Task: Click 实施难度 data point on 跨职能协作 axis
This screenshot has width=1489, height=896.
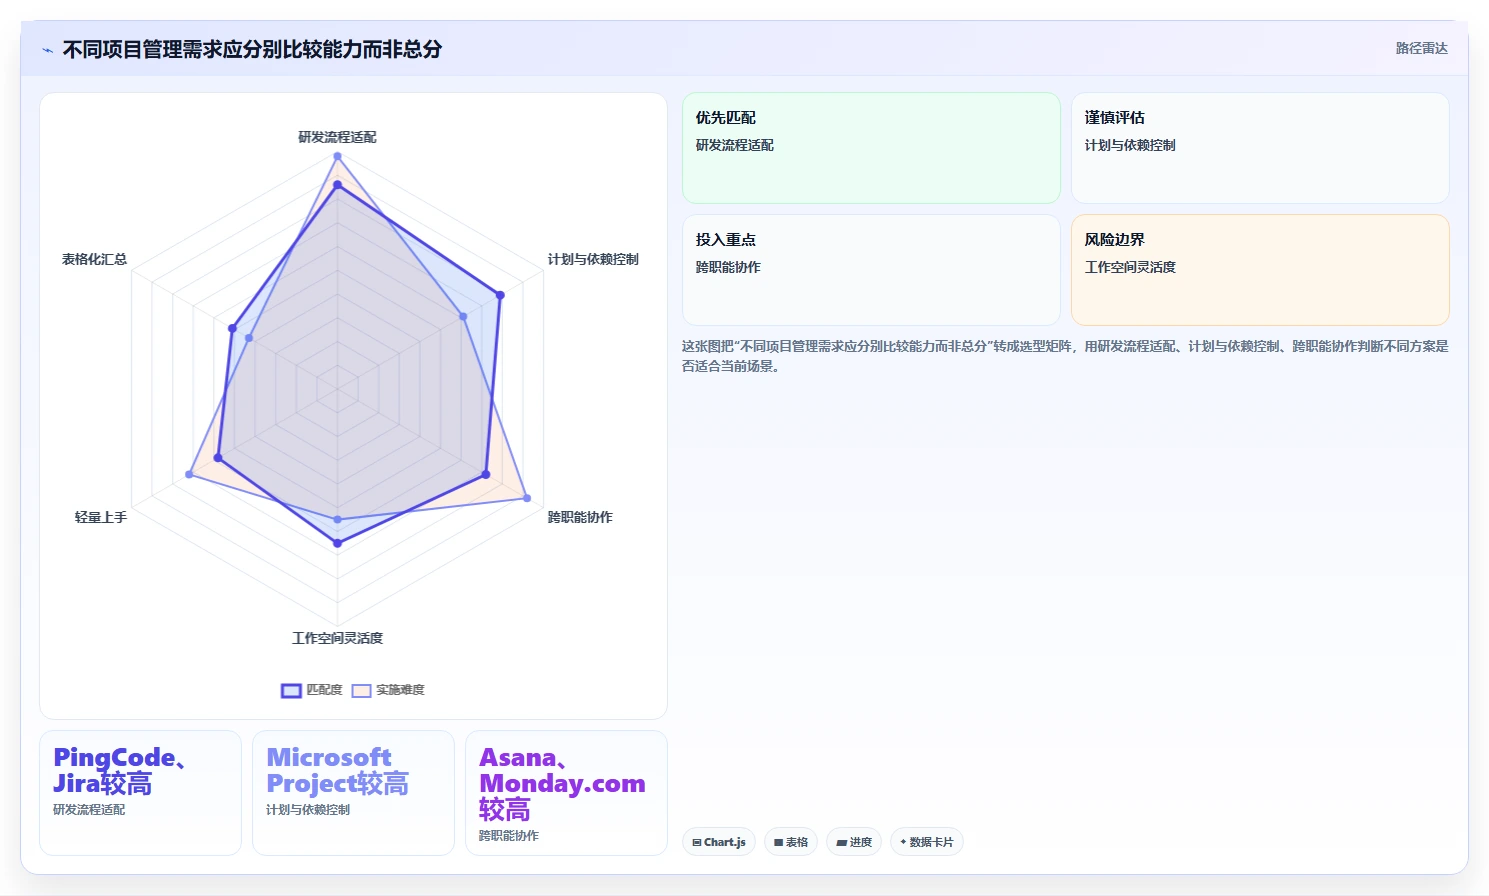Action: [527, 498]
